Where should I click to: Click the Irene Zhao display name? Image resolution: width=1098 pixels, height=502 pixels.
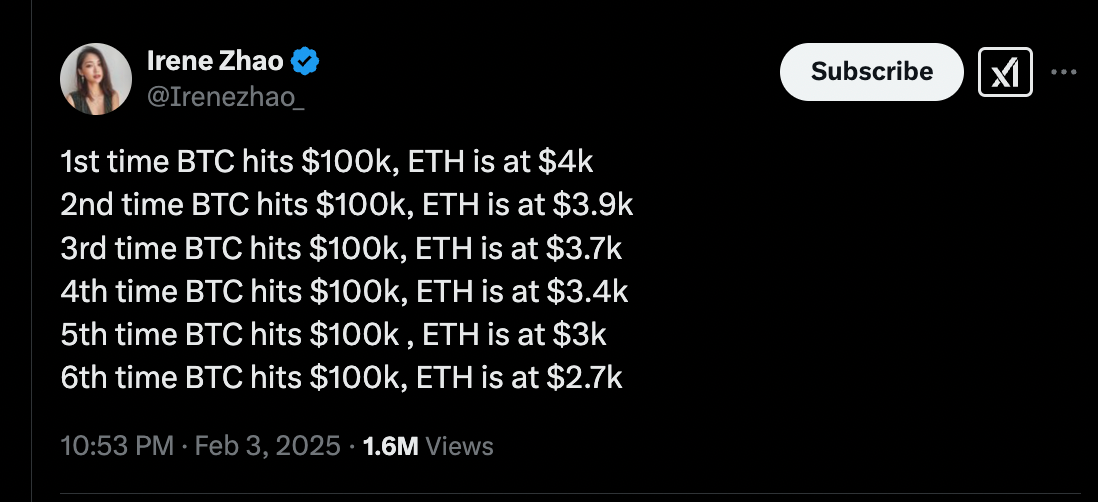tap(214, 61)
